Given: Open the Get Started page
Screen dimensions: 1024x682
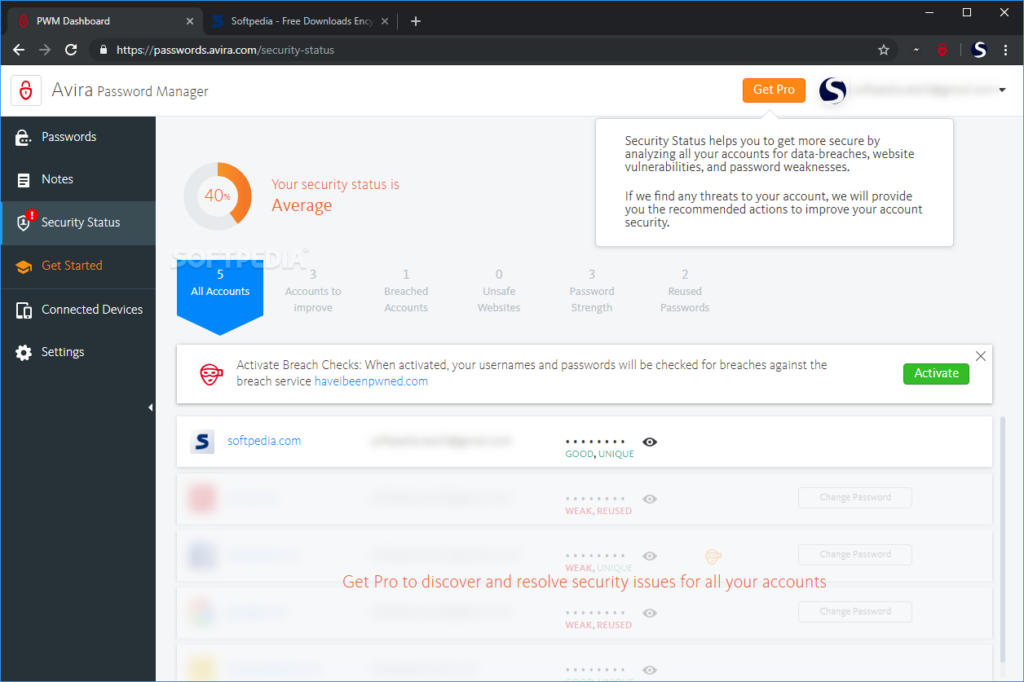Looking at the screenshot, I should (78, 266).
